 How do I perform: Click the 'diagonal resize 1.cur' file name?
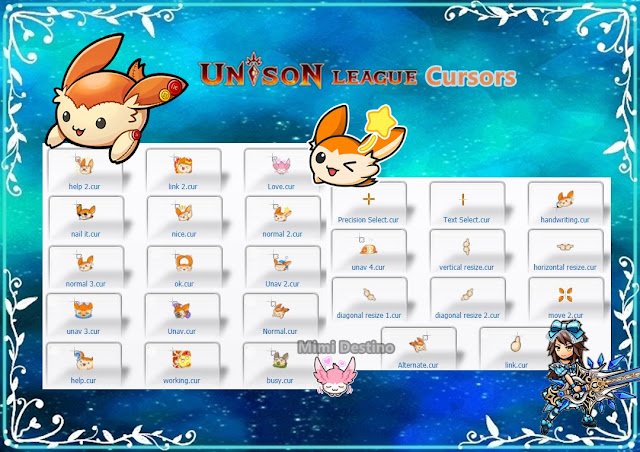click(x=369, y=315)
